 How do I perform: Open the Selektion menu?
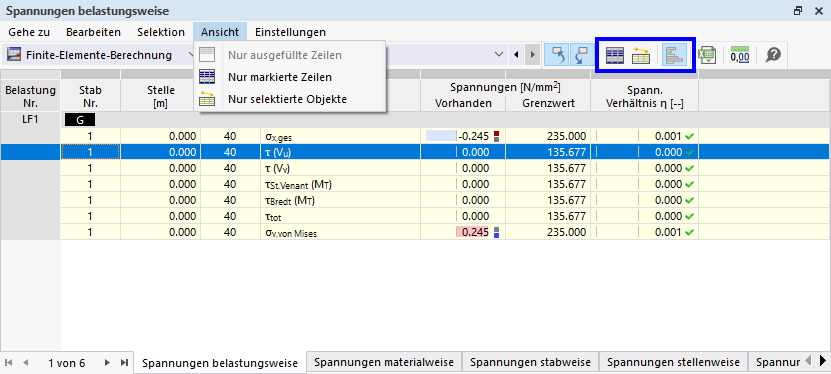click(x=161, y=32)
